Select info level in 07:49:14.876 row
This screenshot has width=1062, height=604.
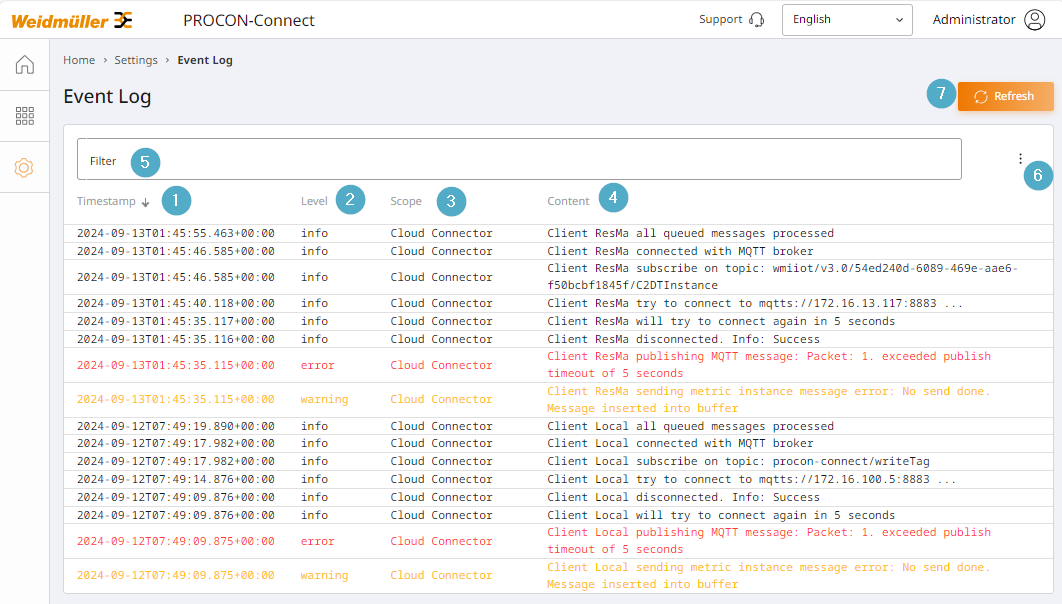[x=314, y=479]
